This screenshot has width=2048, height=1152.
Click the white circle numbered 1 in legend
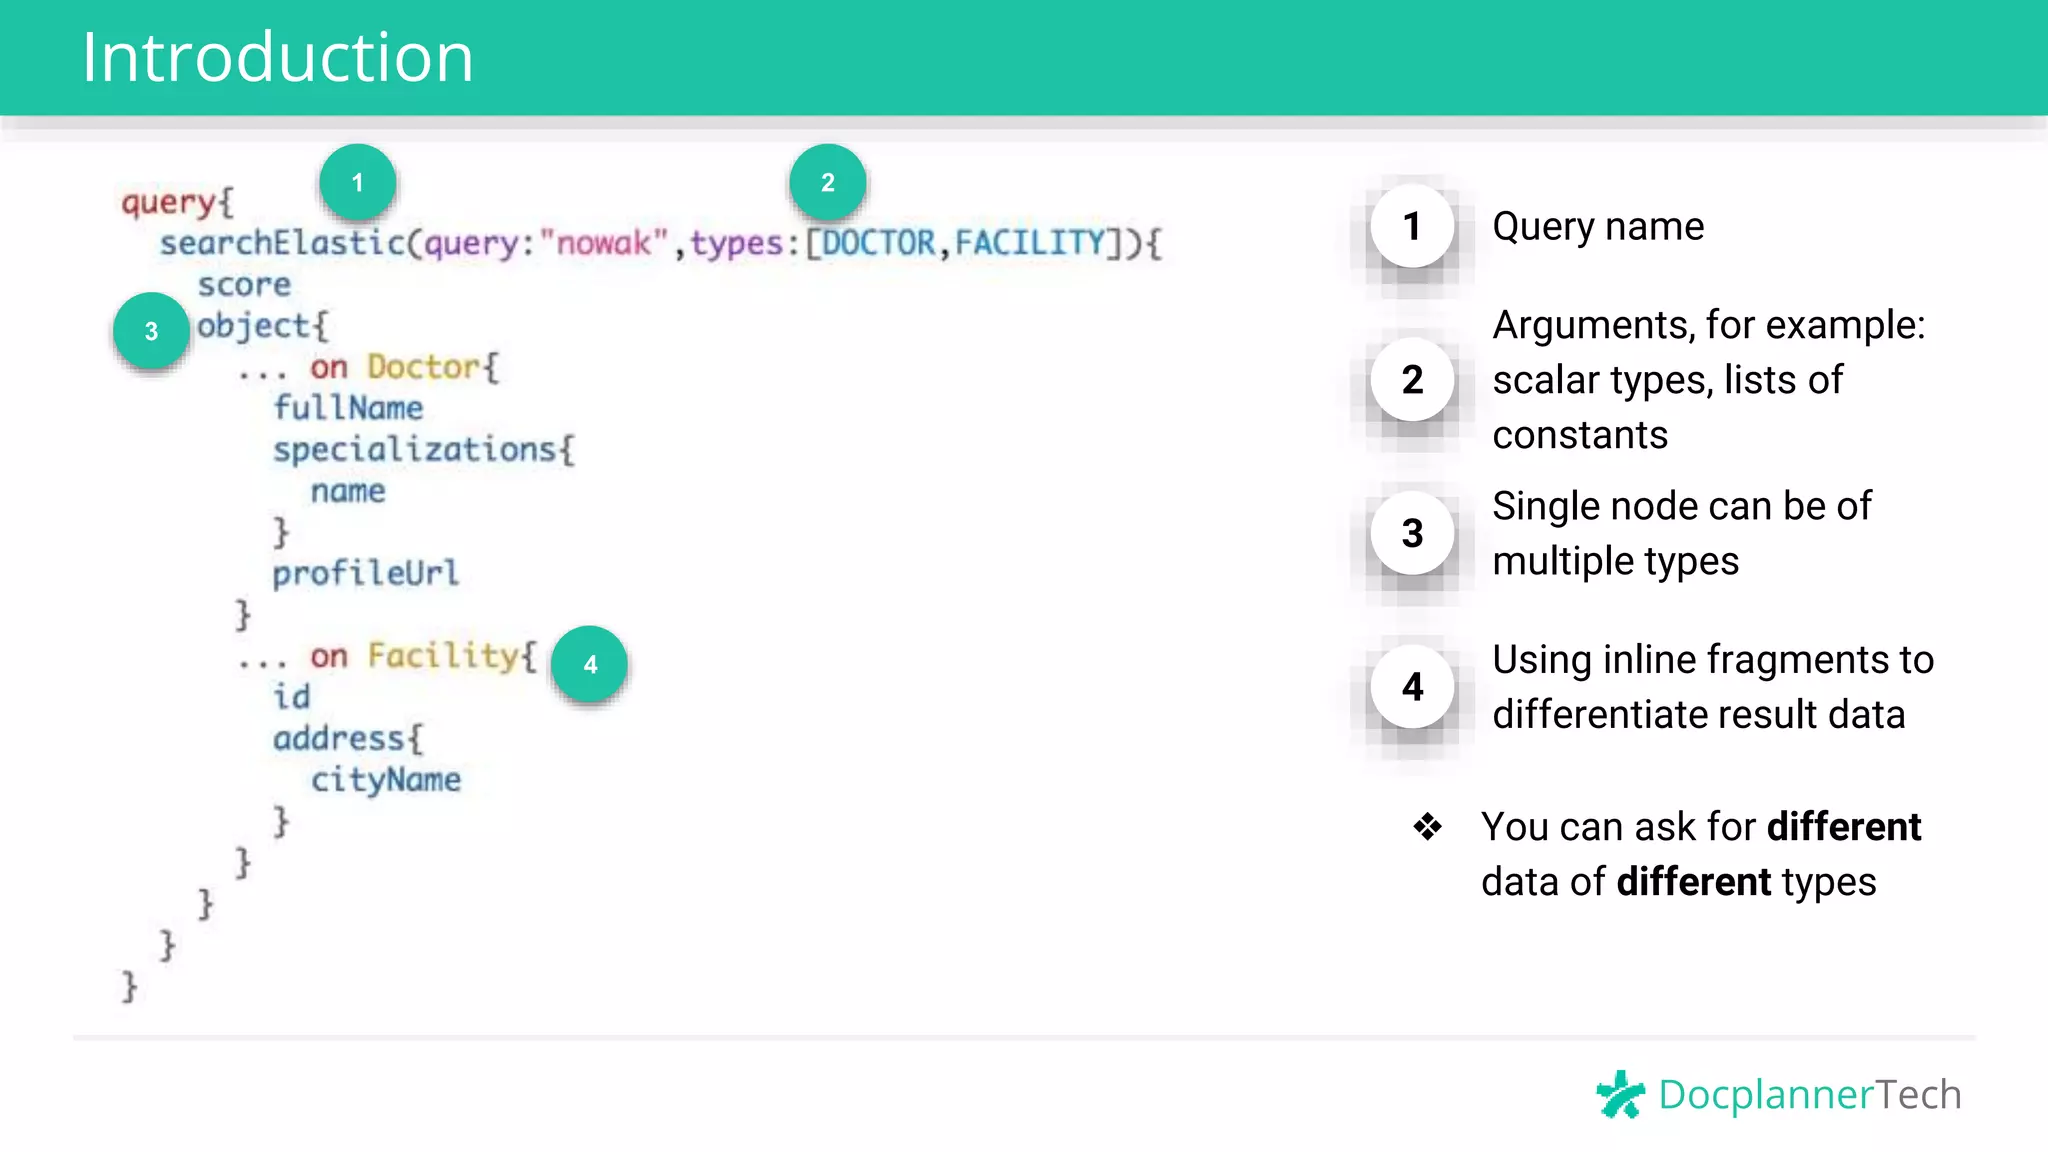tap(1412, 226)
